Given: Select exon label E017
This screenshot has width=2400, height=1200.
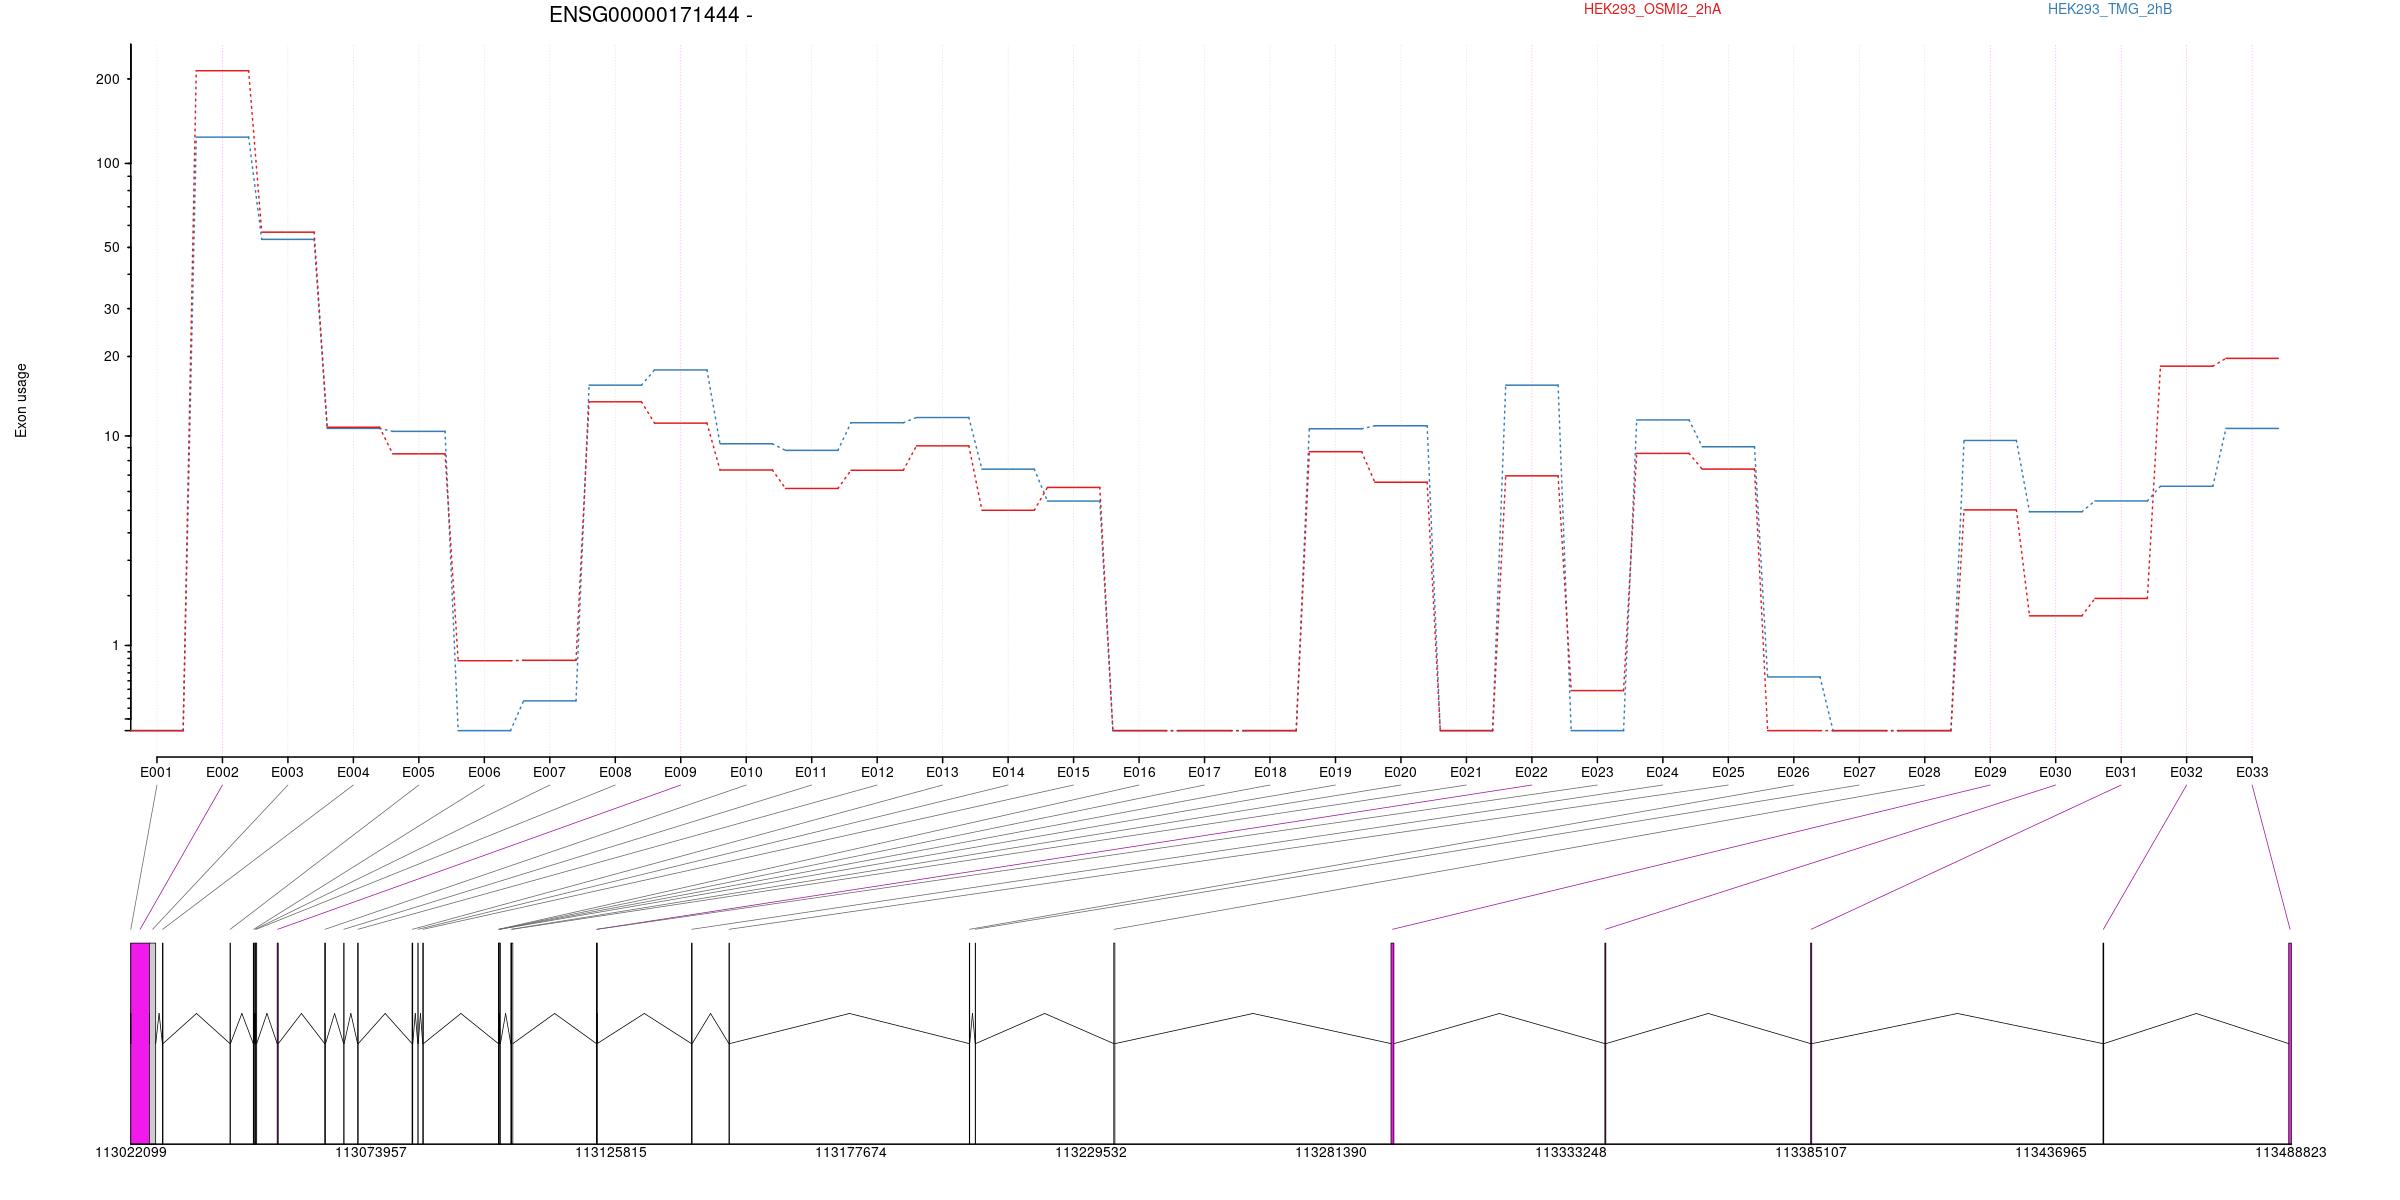Looking at the screenshot, I should (x=1204, y=772).
